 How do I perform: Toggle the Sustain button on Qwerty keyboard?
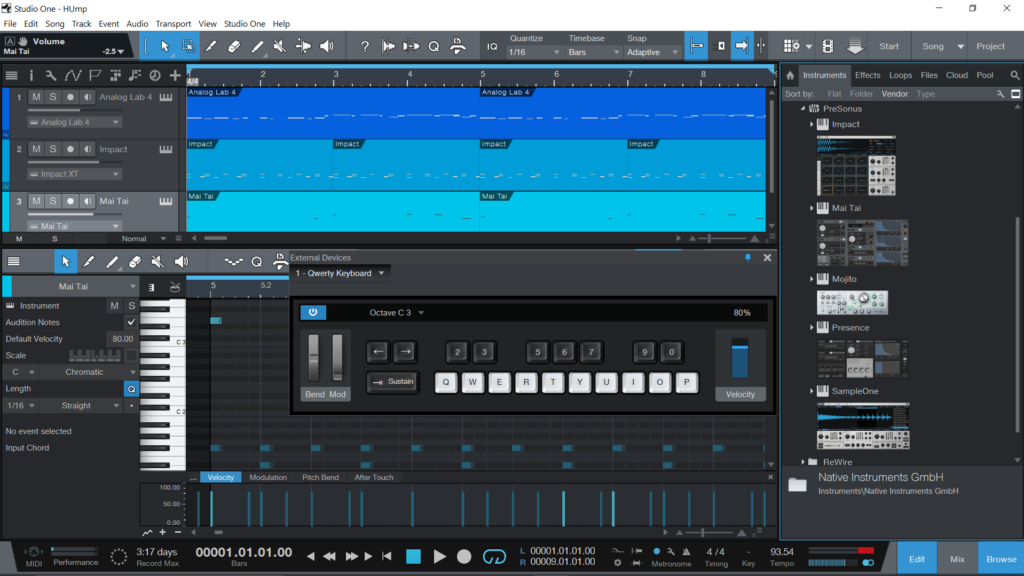[392, 382]
